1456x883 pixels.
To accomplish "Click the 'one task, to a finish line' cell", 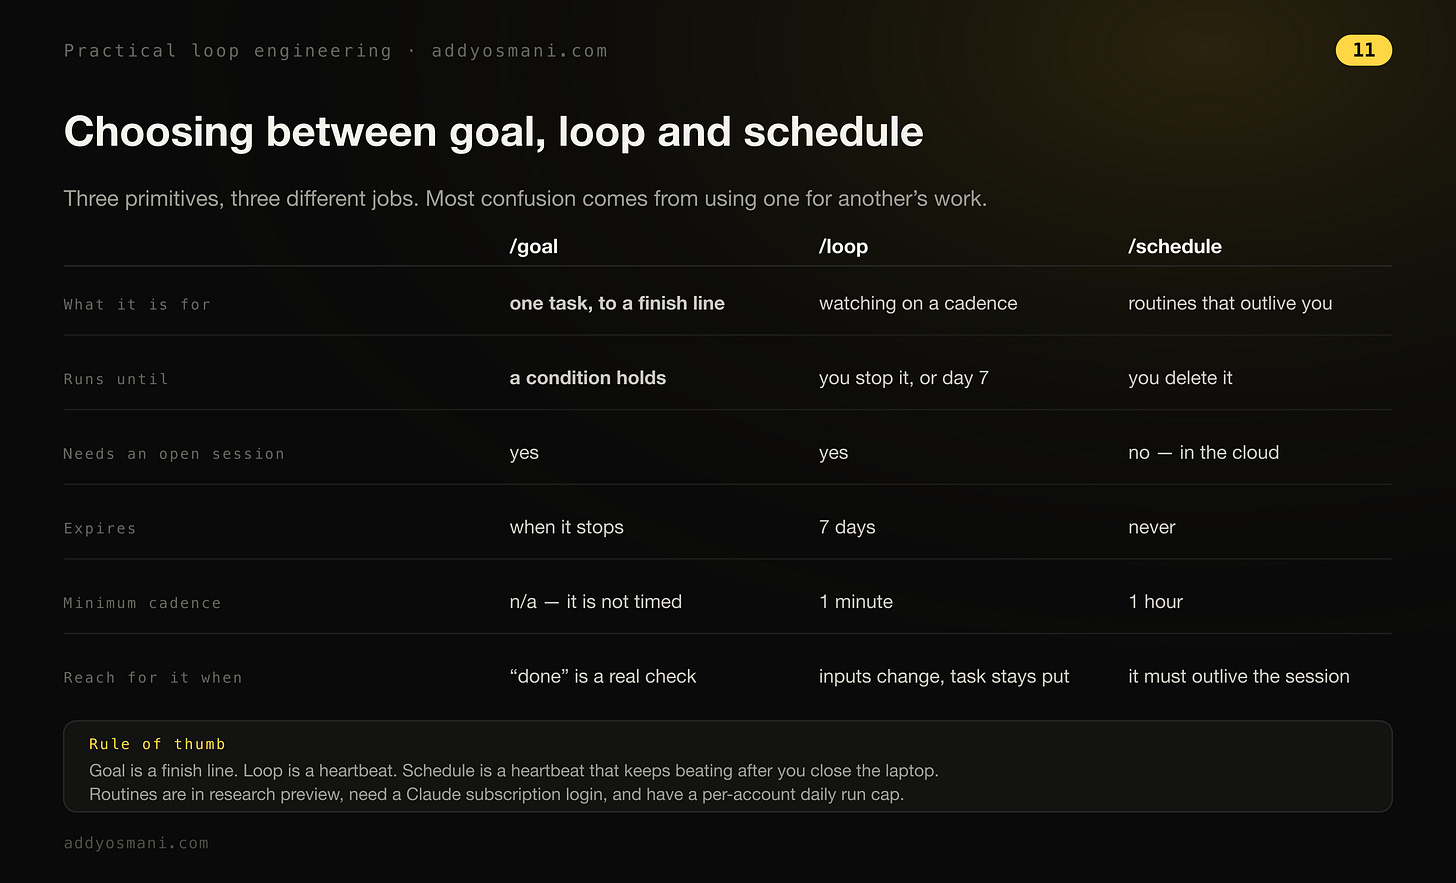I will click(617, 303).
